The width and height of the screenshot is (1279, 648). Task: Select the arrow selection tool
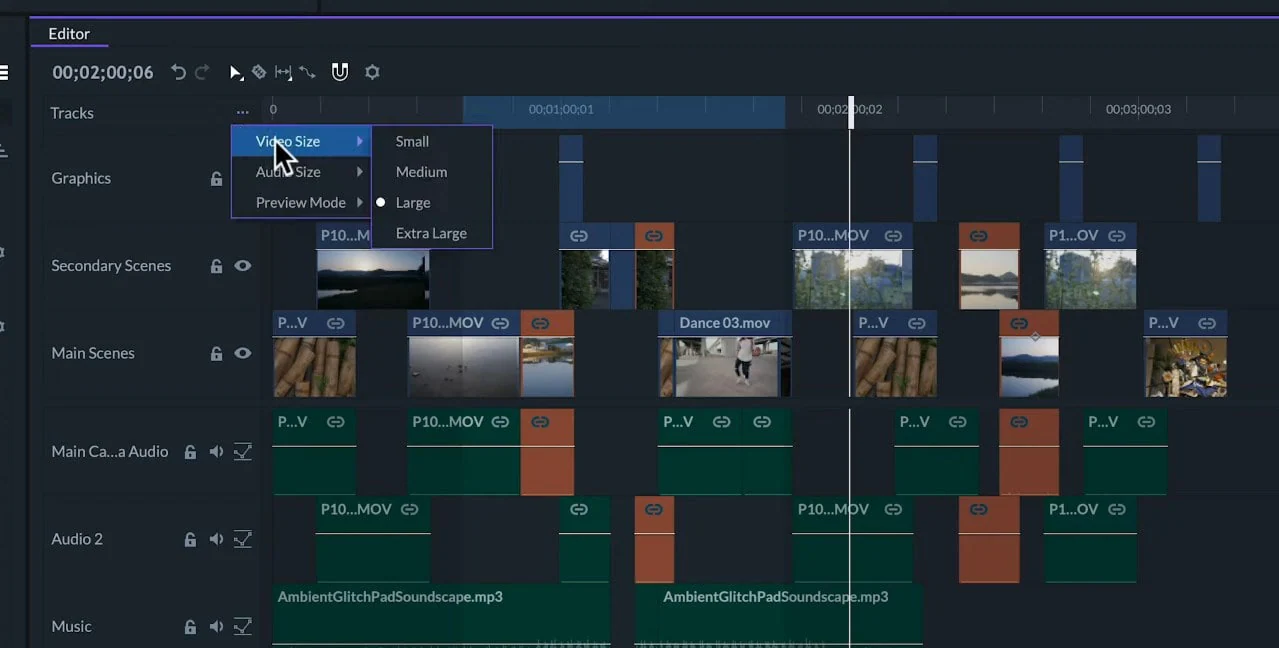(x=237, y=72)
